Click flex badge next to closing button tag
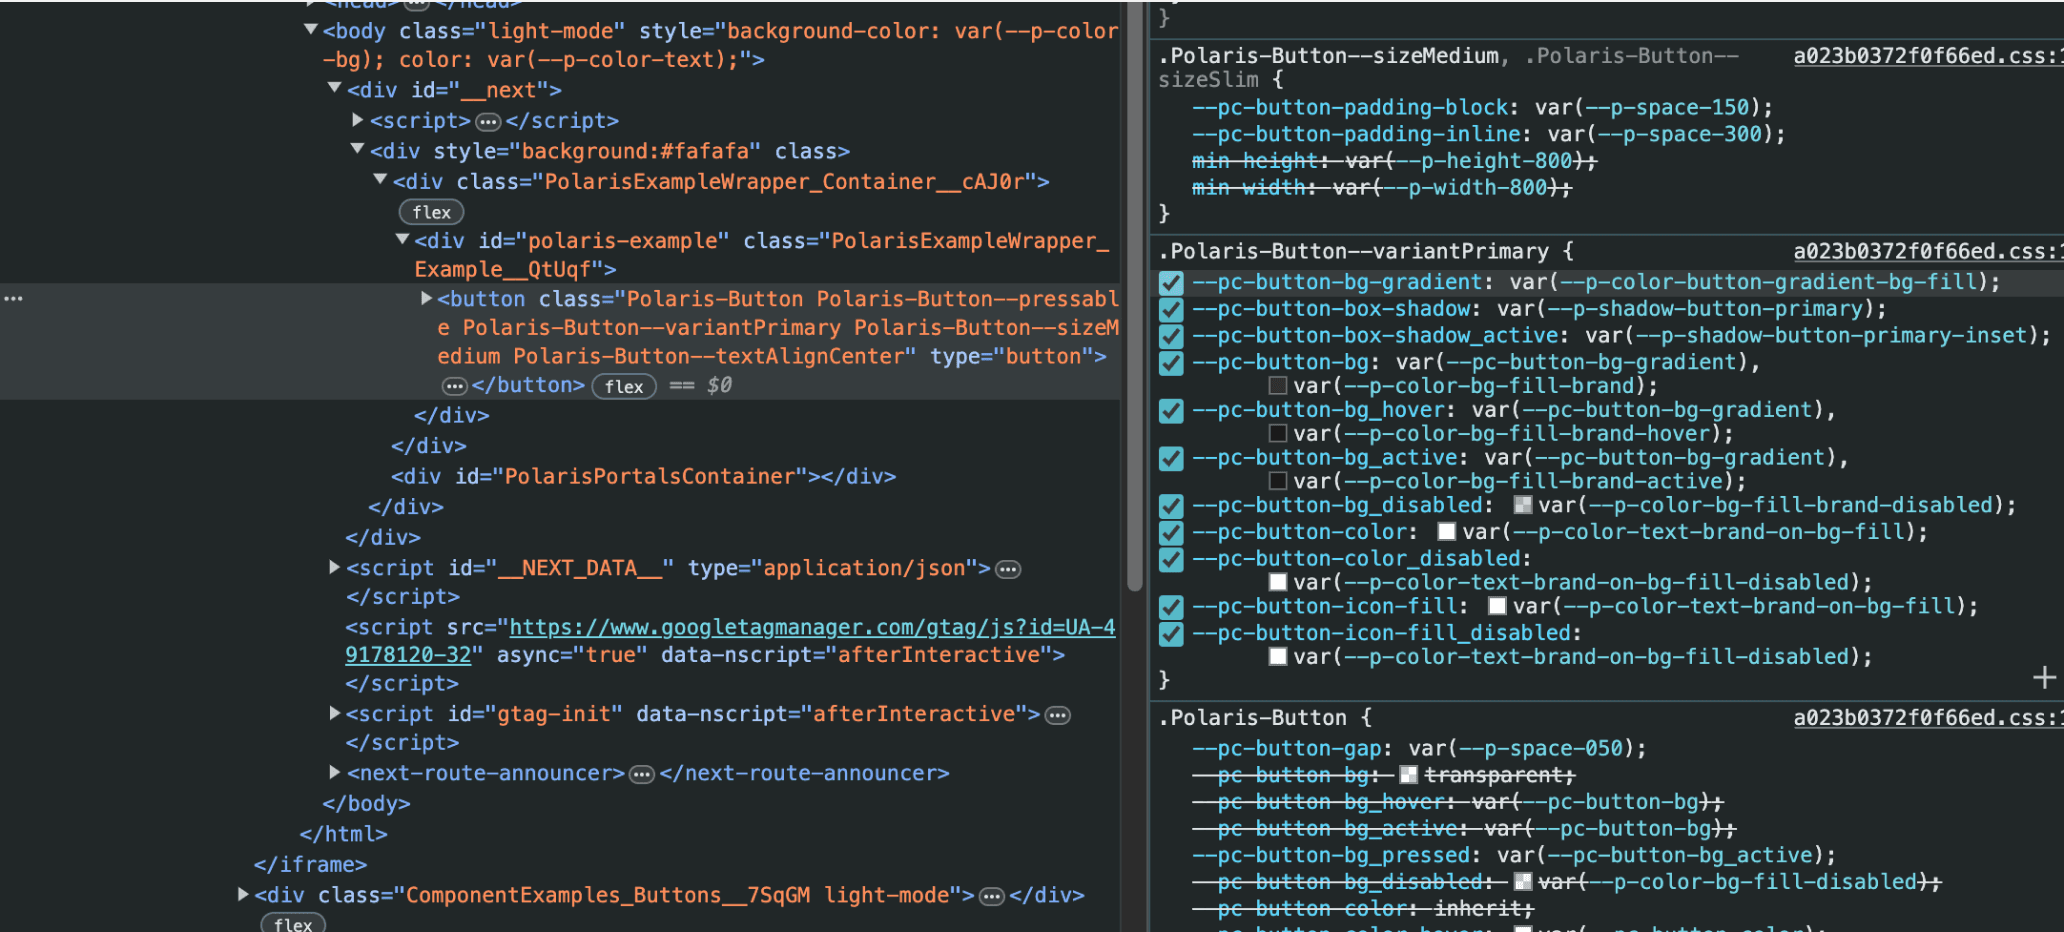Image resolution: width=2064 pixels, height=932 pixels. point(624,386)
